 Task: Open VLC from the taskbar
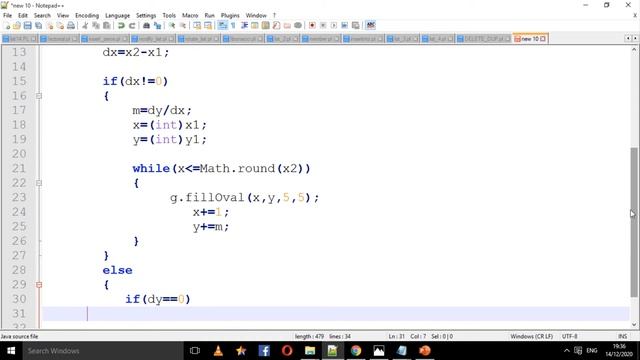point(218,351)
